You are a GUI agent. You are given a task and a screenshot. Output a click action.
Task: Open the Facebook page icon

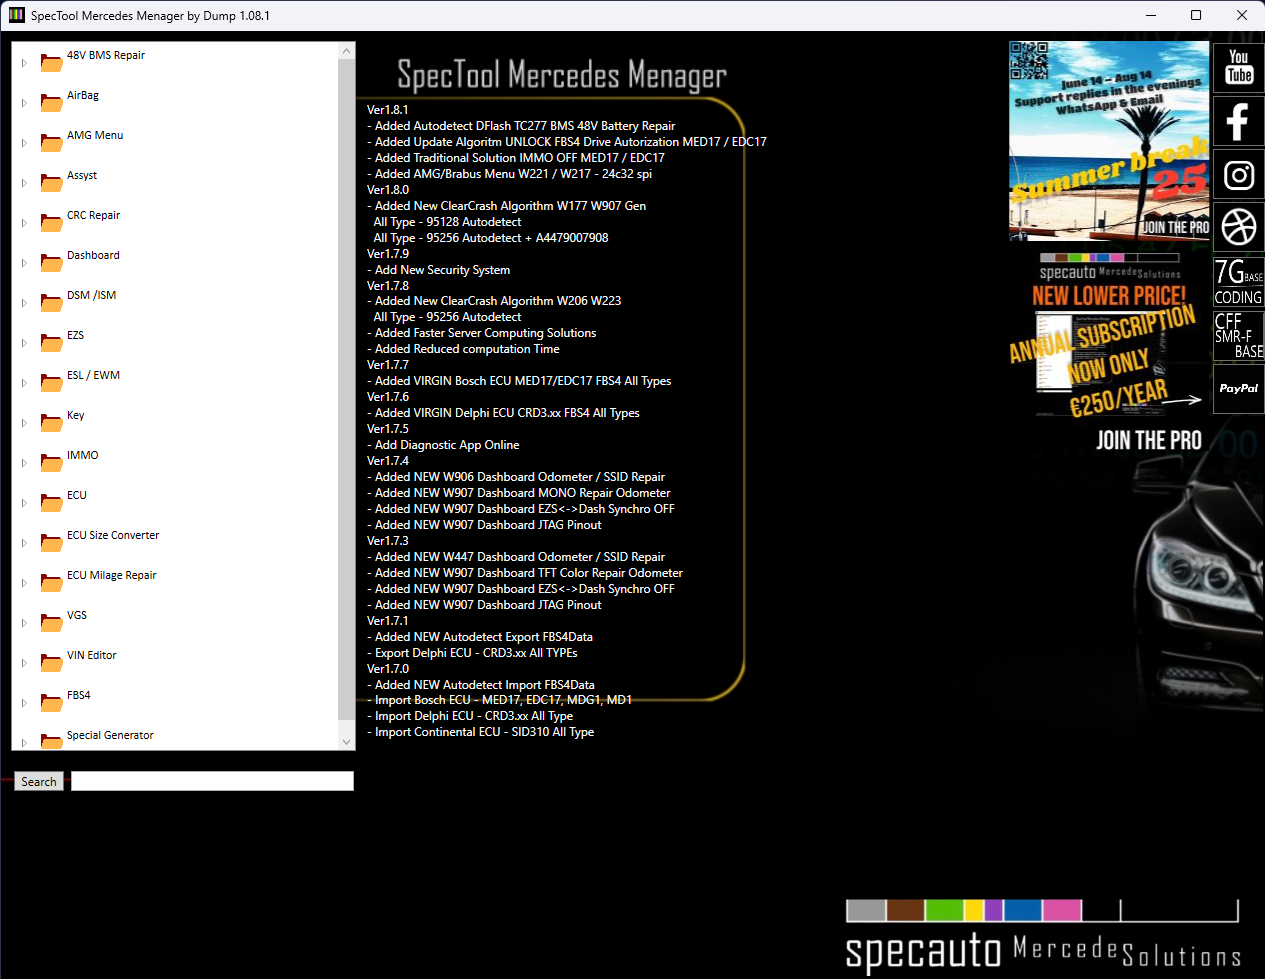click(x=1238, y=121)
